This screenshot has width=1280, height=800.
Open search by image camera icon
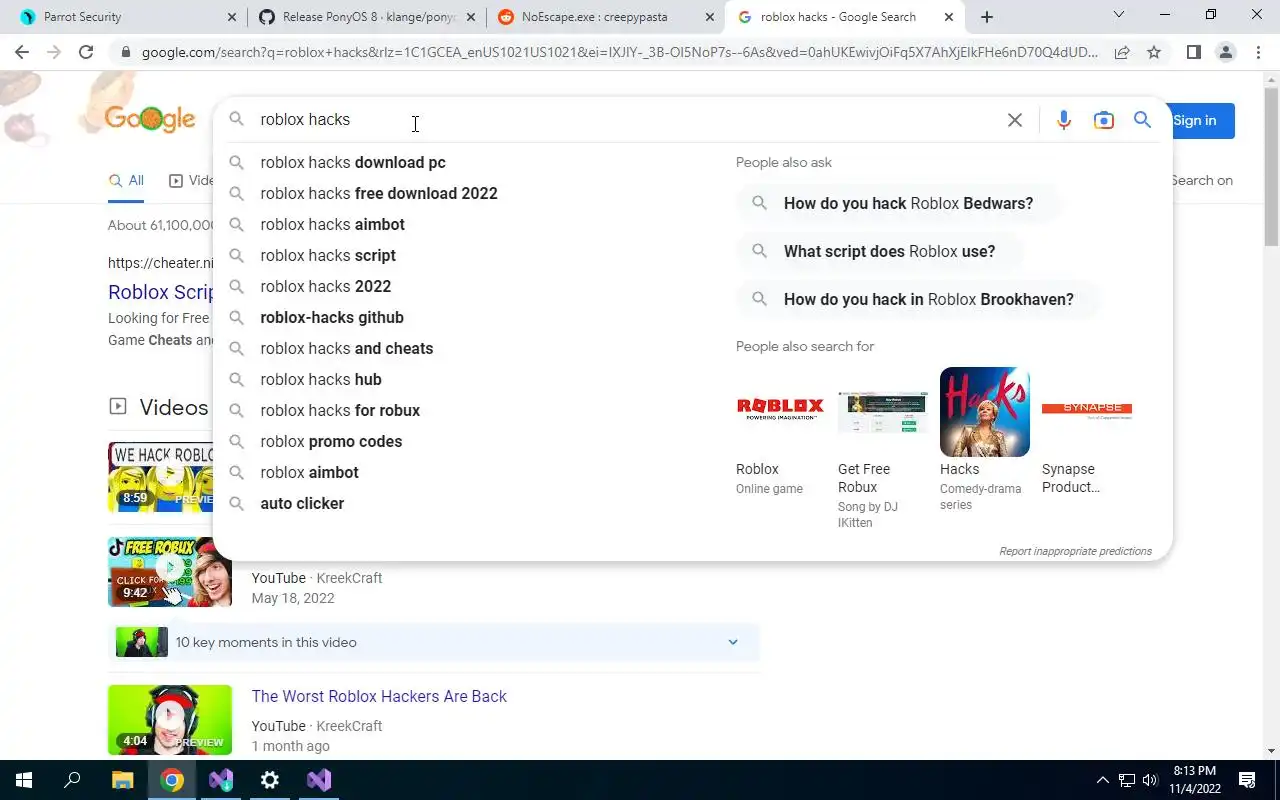(1103, 120)
